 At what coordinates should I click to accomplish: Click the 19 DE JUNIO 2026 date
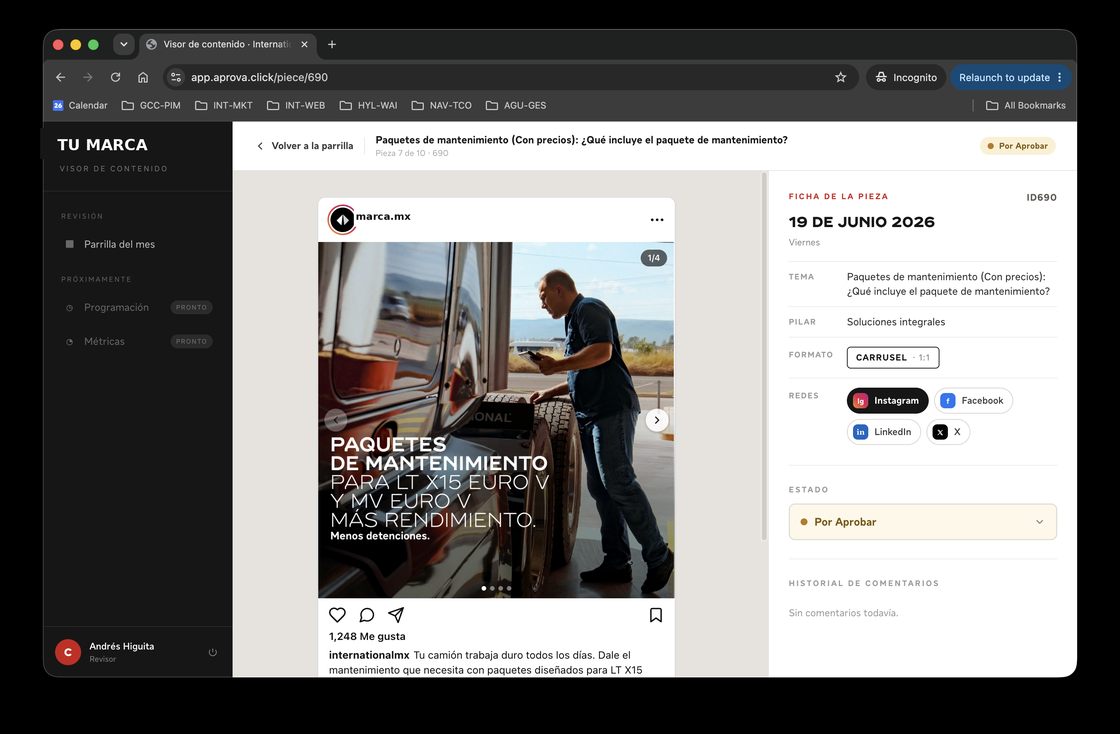pyautogui.click(x=861, y=222)
